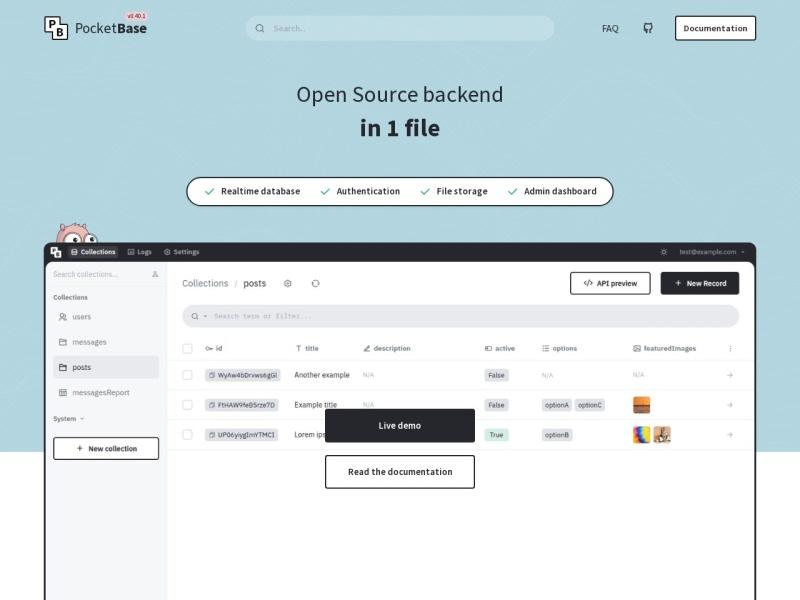Viewport: 800px width, 600px height.
Task: Focus the Search collections field
Action: (100, 274)
